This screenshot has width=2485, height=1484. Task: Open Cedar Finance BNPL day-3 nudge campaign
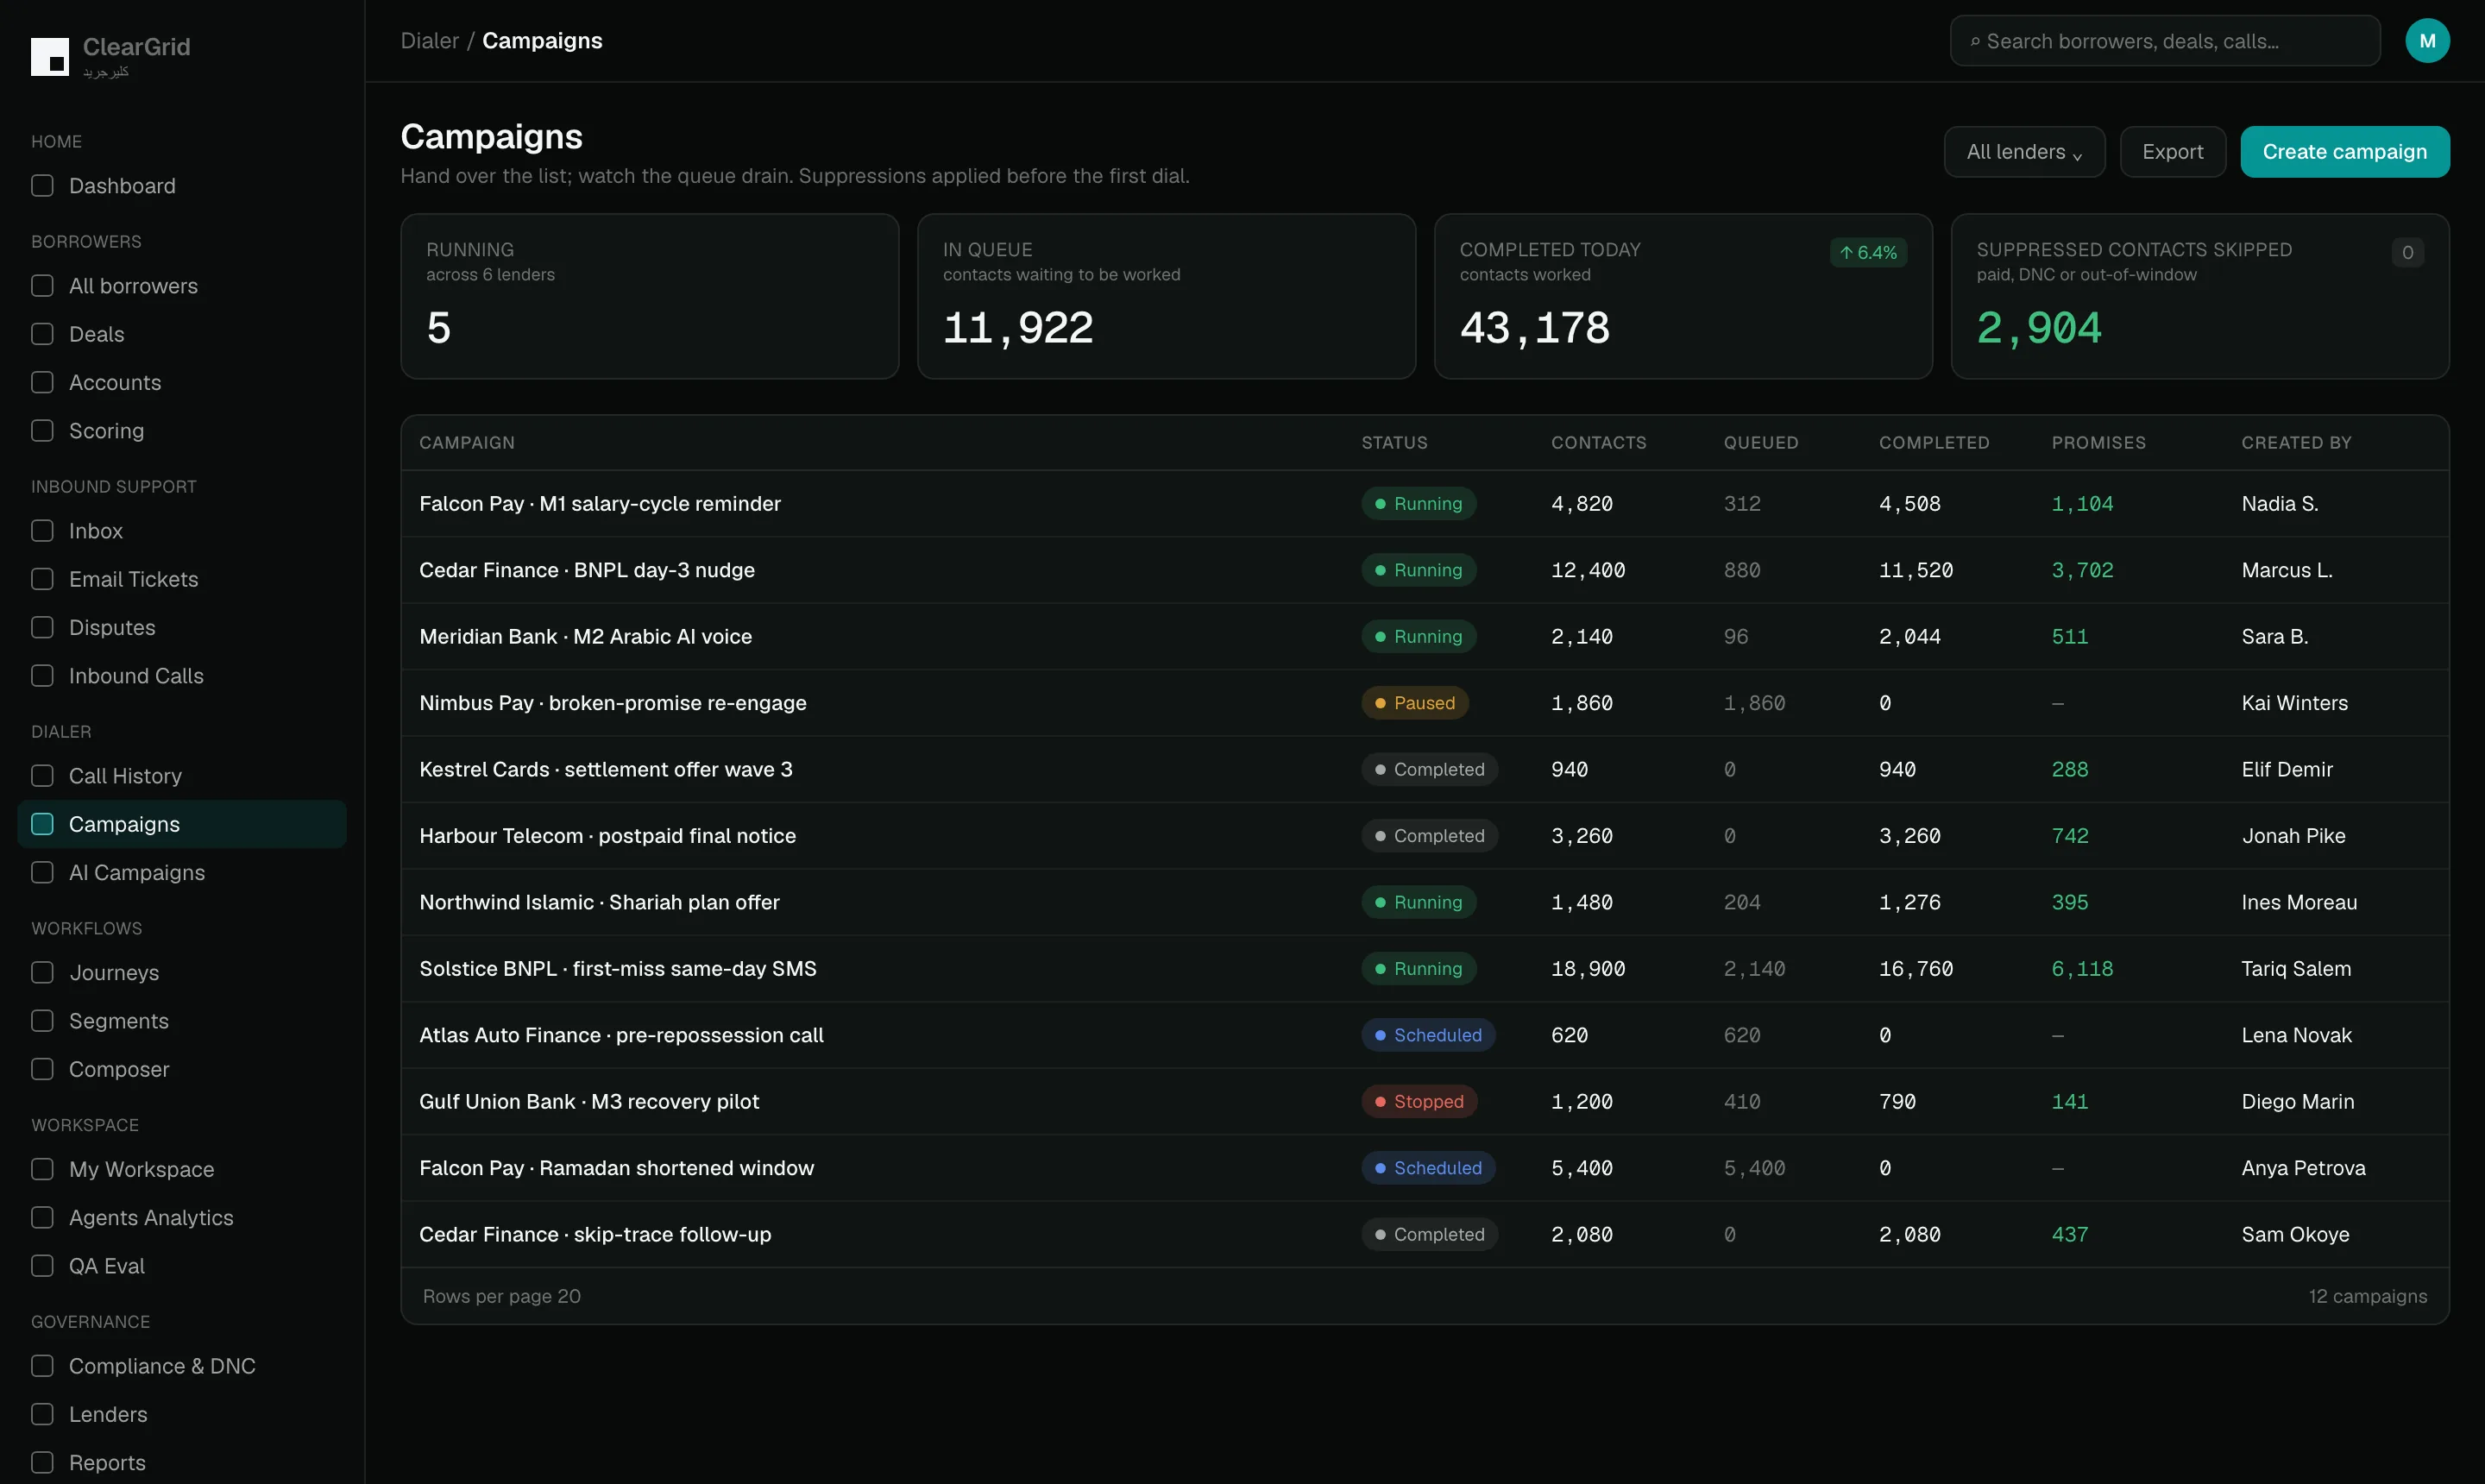[x=587, y=570]
